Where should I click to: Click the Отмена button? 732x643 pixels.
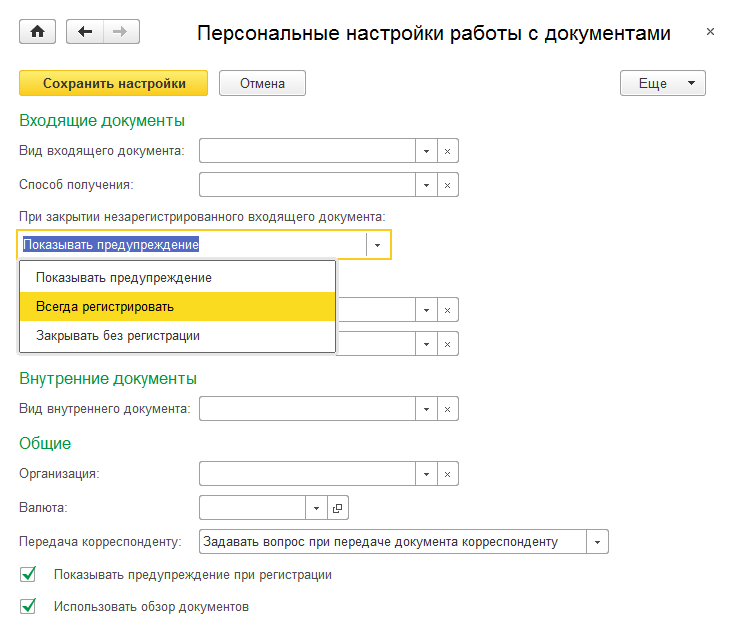click(x=262, y=84)
